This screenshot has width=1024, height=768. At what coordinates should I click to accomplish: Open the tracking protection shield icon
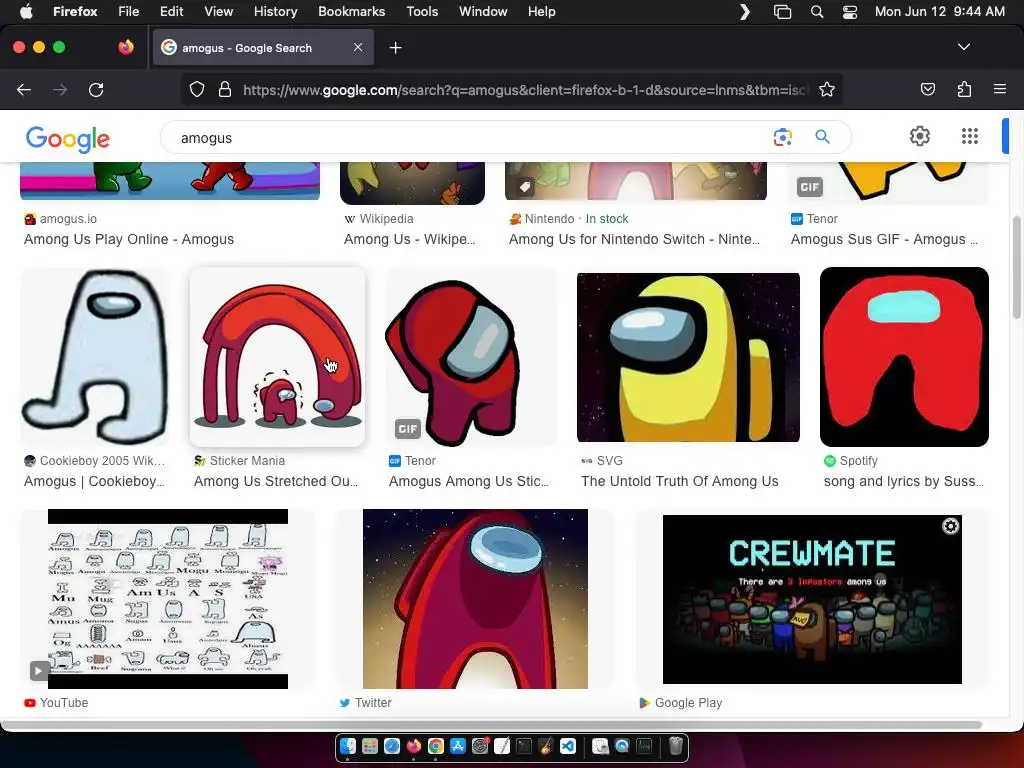pyautogui.click(x=197, y=89)
